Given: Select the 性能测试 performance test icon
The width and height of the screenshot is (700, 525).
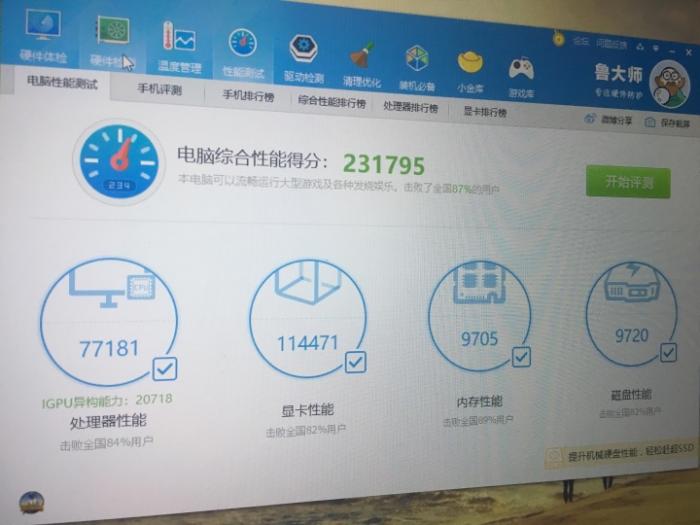Looking at the screenshot, I should coord(243,47).
